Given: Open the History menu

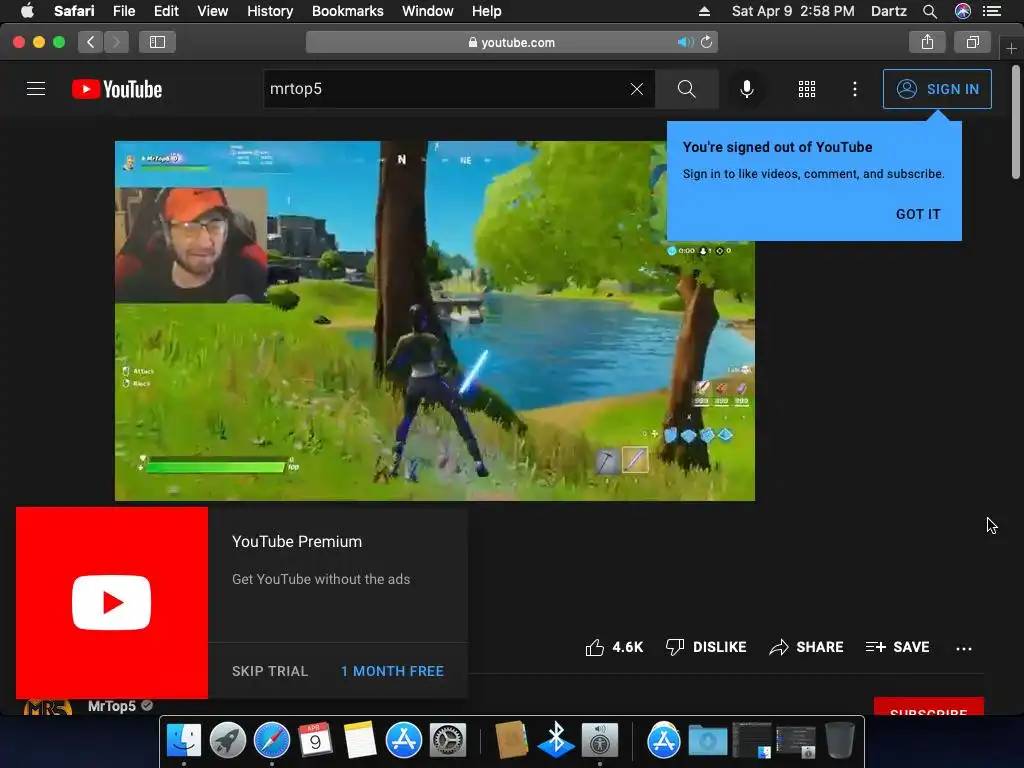Looking at the screenshot, I should 270,11.
